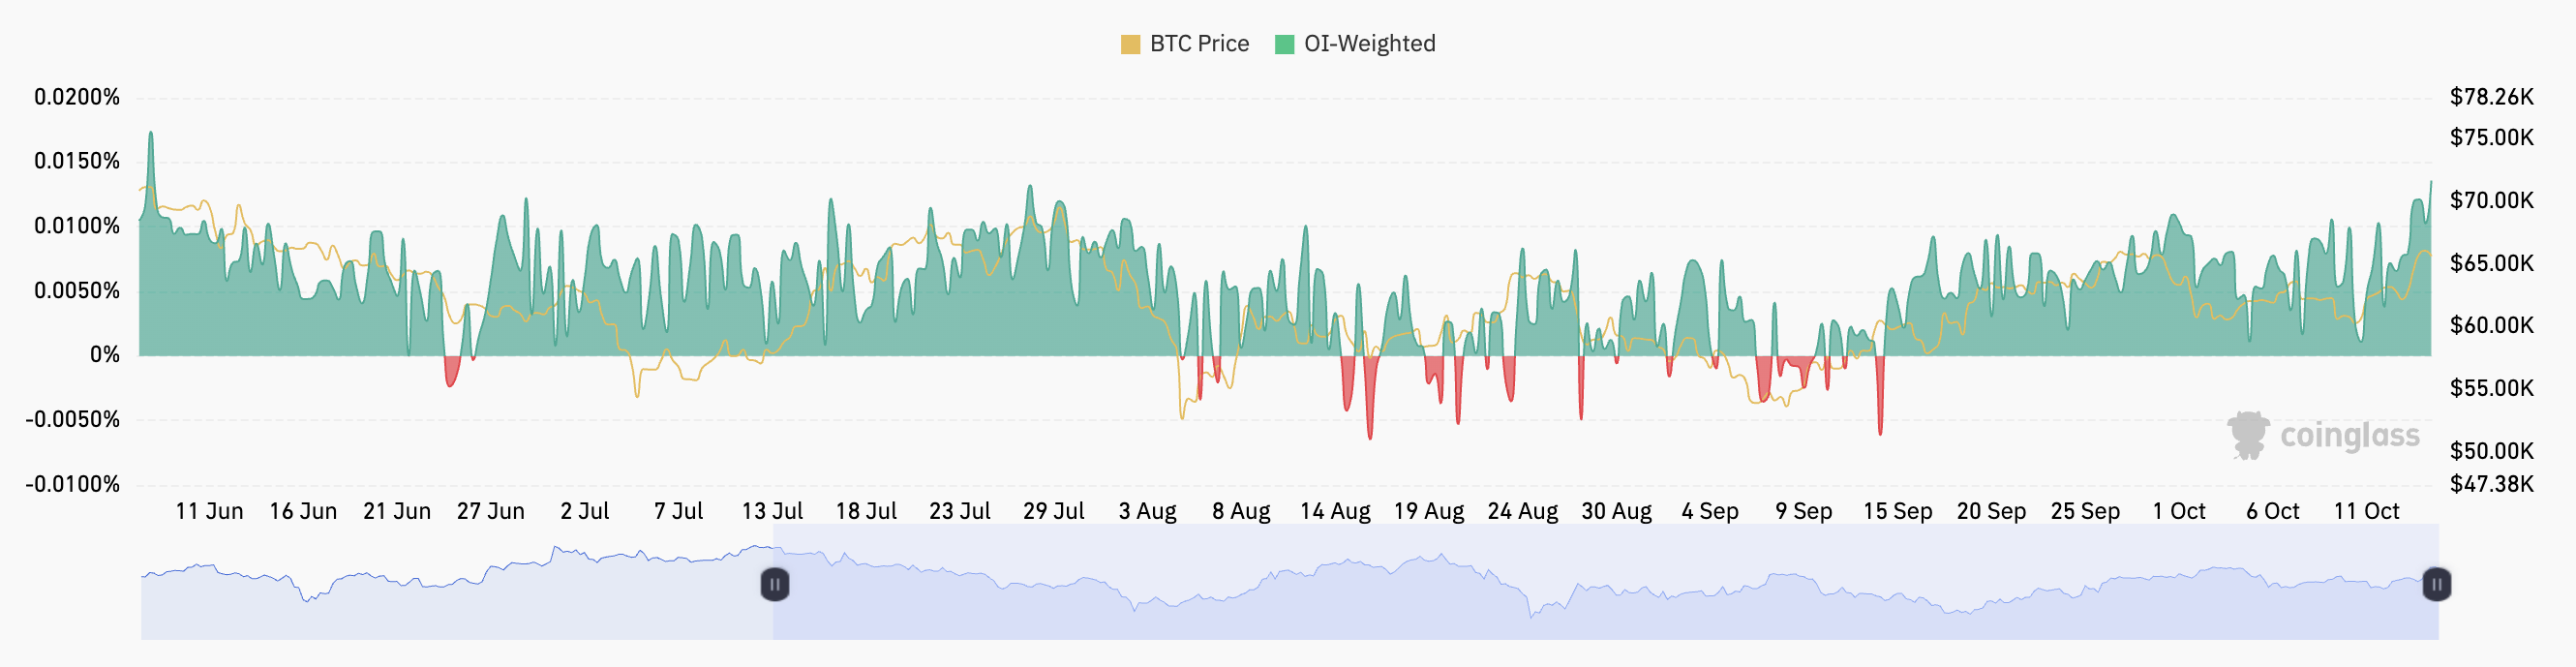Grab the right range slider handle
This screenshot has width=2576, height=667.
click(2436, 584)
